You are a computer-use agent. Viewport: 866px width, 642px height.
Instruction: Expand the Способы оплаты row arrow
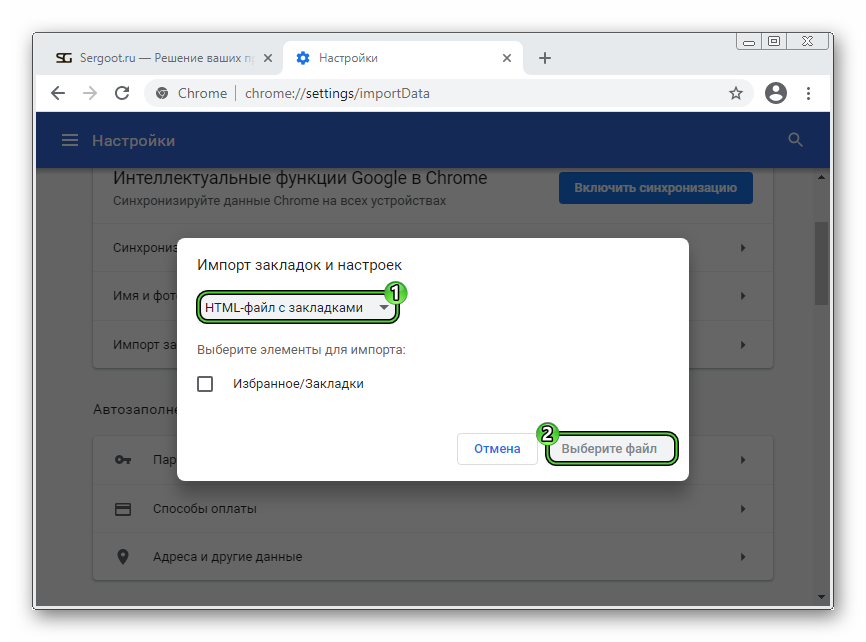(x=743, y=509)
